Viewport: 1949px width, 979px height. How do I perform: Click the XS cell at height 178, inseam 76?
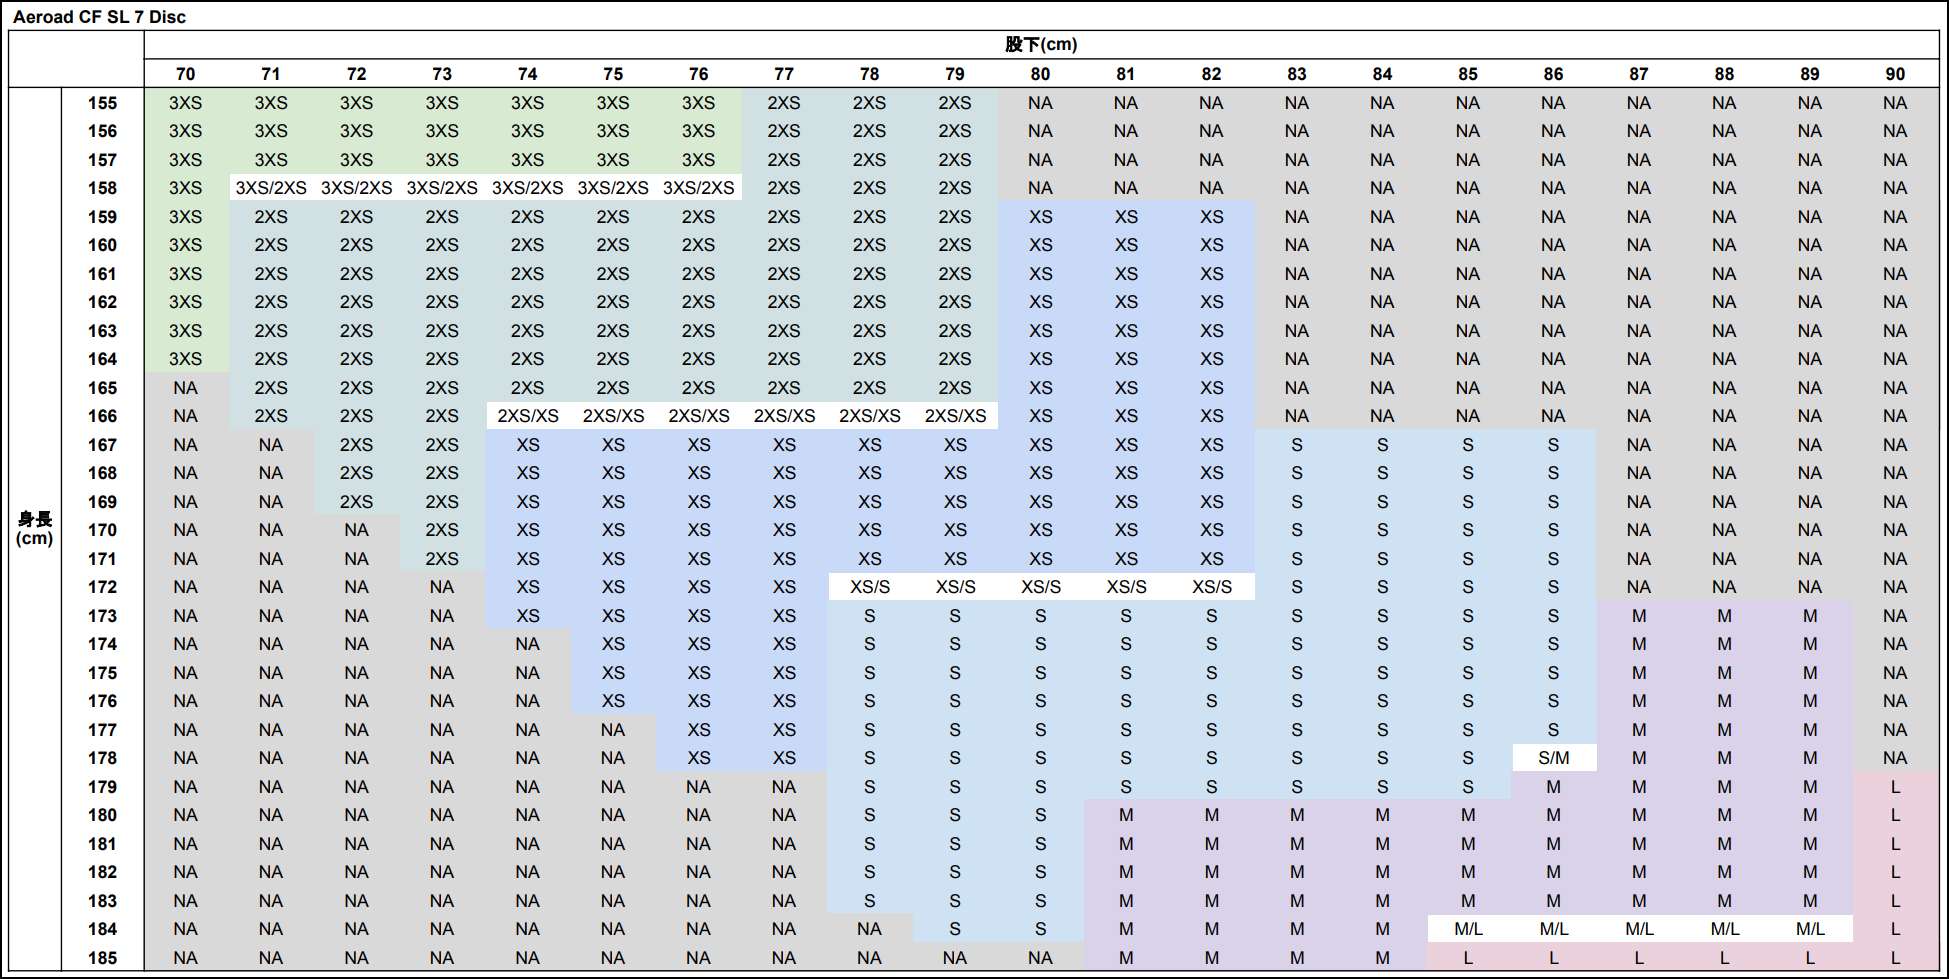[699, 758]
